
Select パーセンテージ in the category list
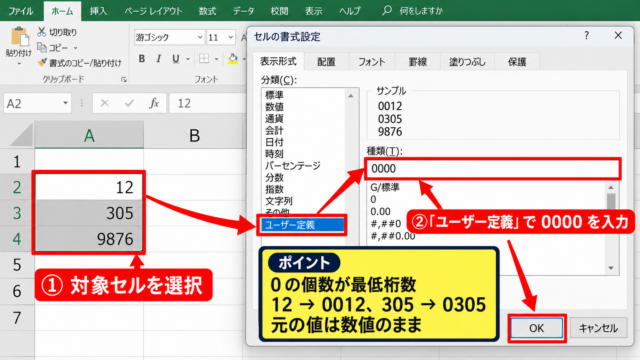pos(293,166)
